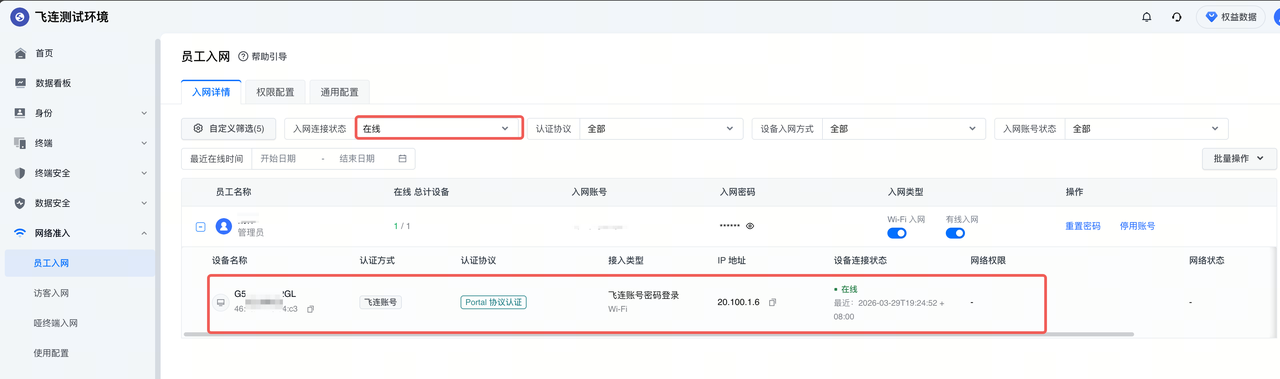Image resolution: width=1280 pixels, height=379 pixels.
Task: Open the 入网连接状态 dropdown
Action: coord(438,129)
